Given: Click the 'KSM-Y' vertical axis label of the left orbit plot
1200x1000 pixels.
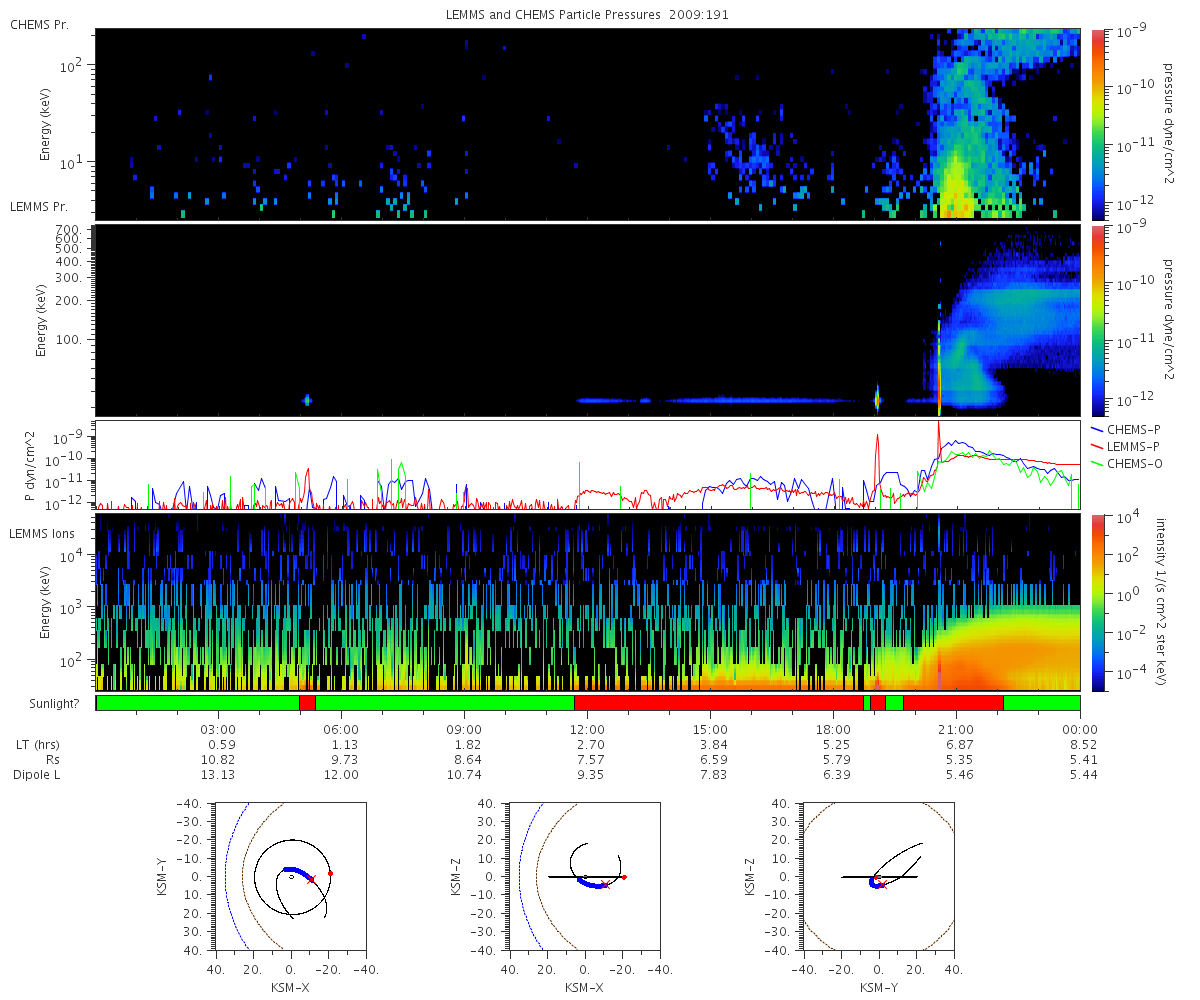Looking at the screenshot, I should 164,876.
